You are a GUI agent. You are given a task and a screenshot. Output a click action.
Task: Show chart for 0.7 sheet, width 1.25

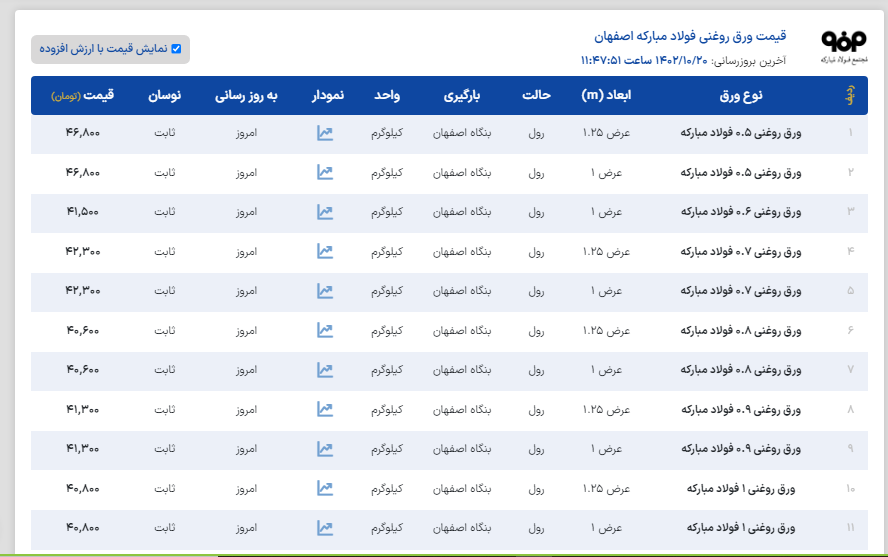click(x=324, y=252)
